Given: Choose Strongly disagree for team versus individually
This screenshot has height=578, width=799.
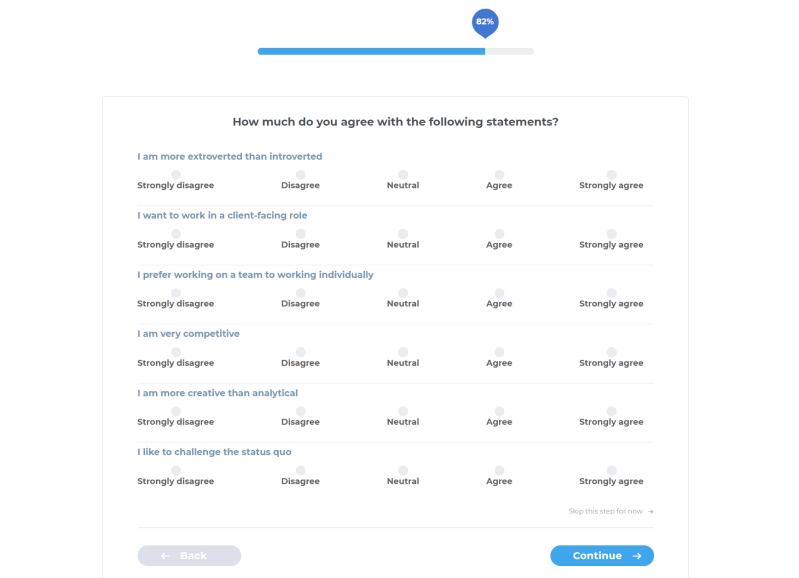Looking at the screenshot, I should pyautogui.click(x=176, y=293).
